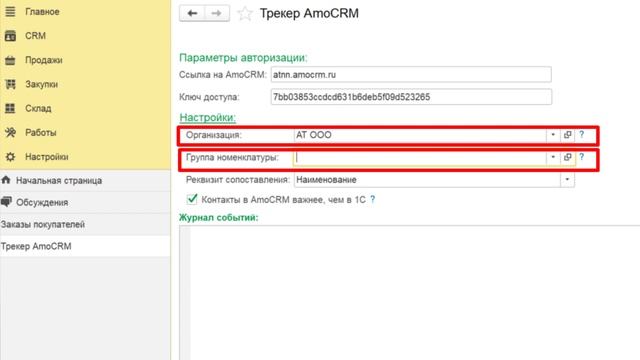
Task: Switch to the Начальная страница tab
Action: click(x=85, y=180)
